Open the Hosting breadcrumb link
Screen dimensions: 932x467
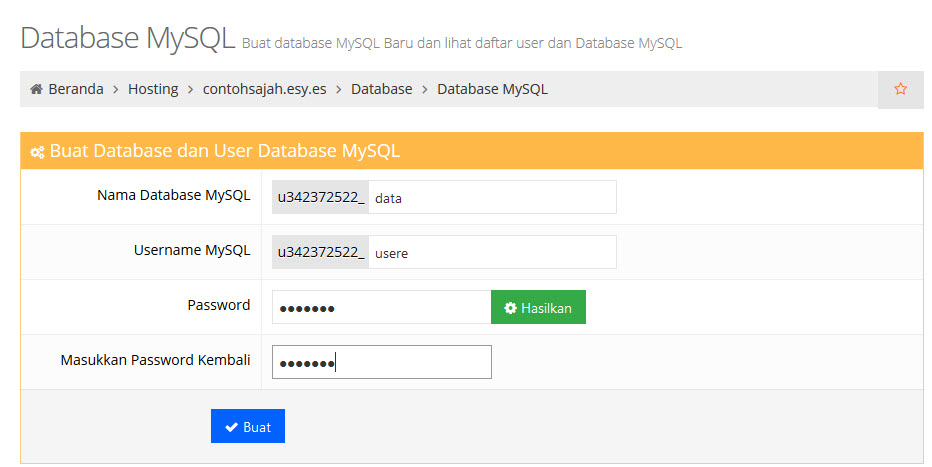[x=152, y=89]
